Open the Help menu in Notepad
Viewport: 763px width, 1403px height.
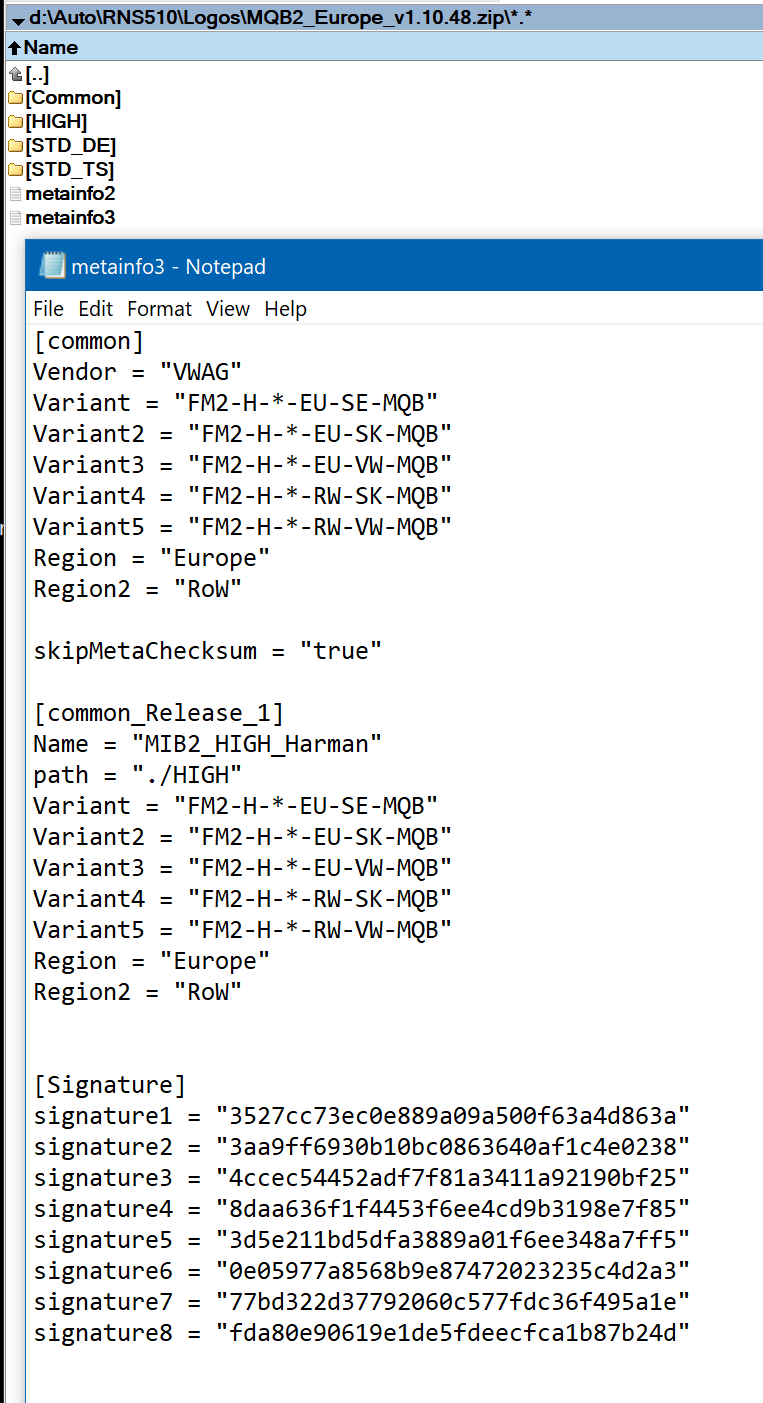coord(285,309)
